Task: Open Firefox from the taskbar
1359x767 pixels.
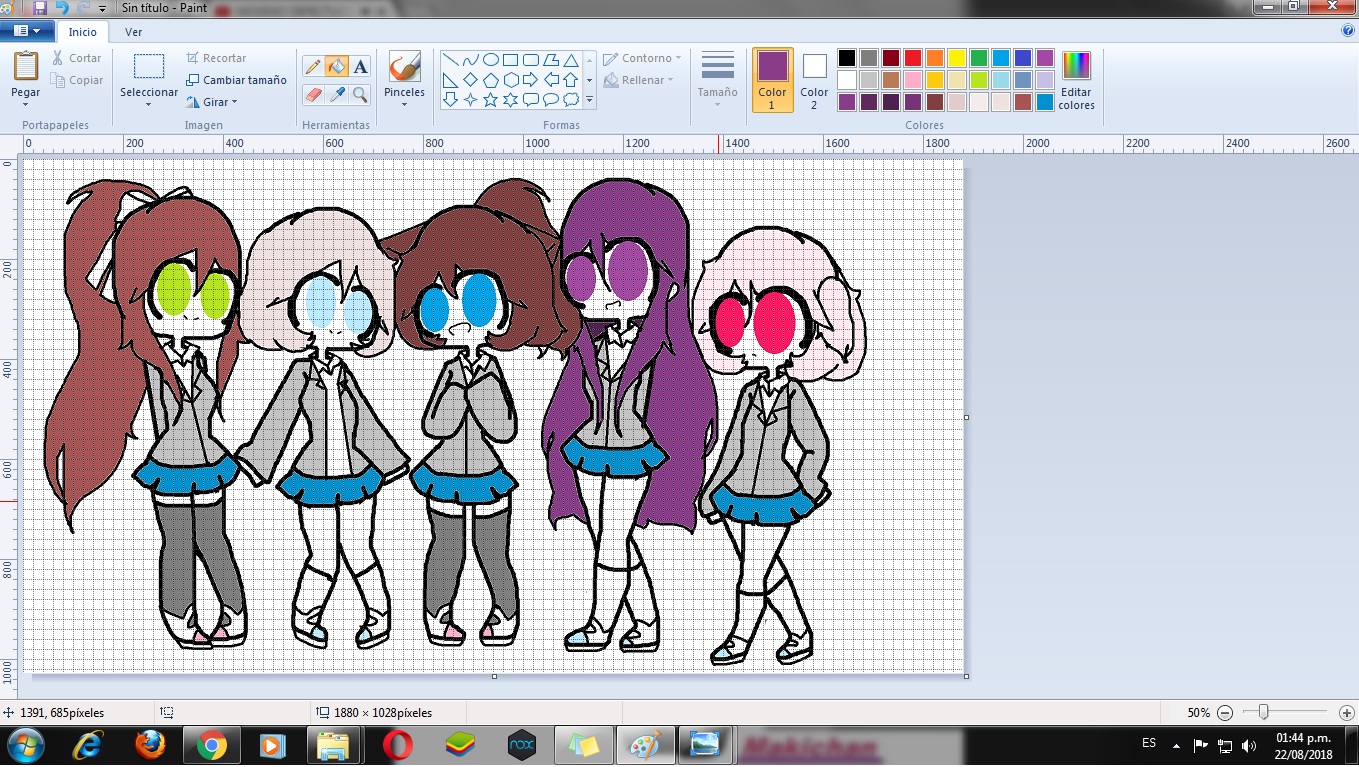Action: (x=150, y=746)
